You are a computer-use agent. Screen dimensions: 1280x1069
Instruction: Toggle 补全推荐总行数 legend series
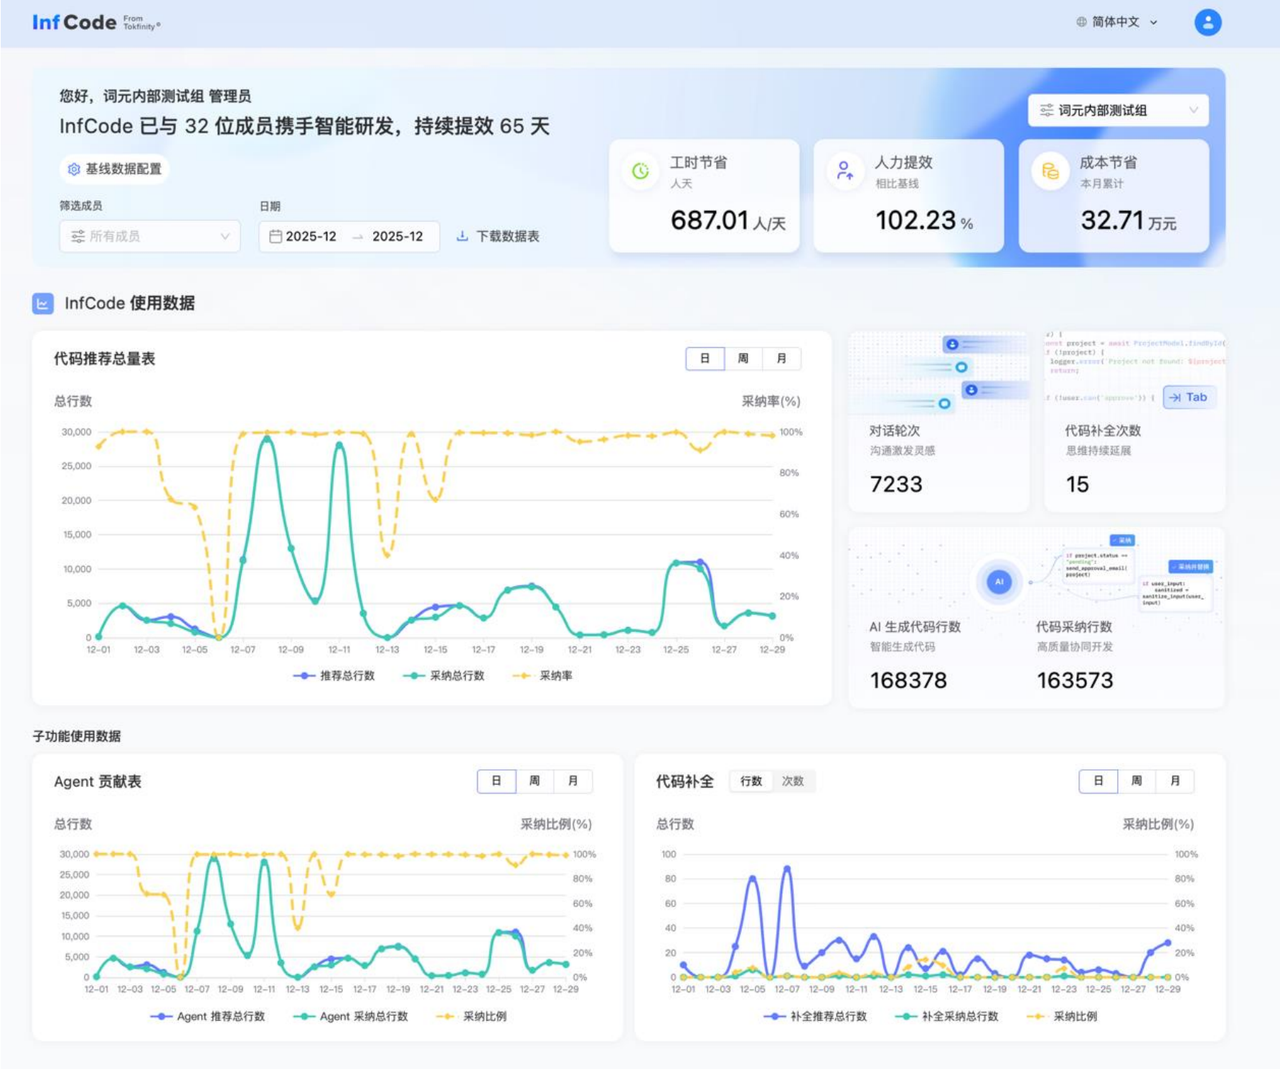click(815, 1016)
